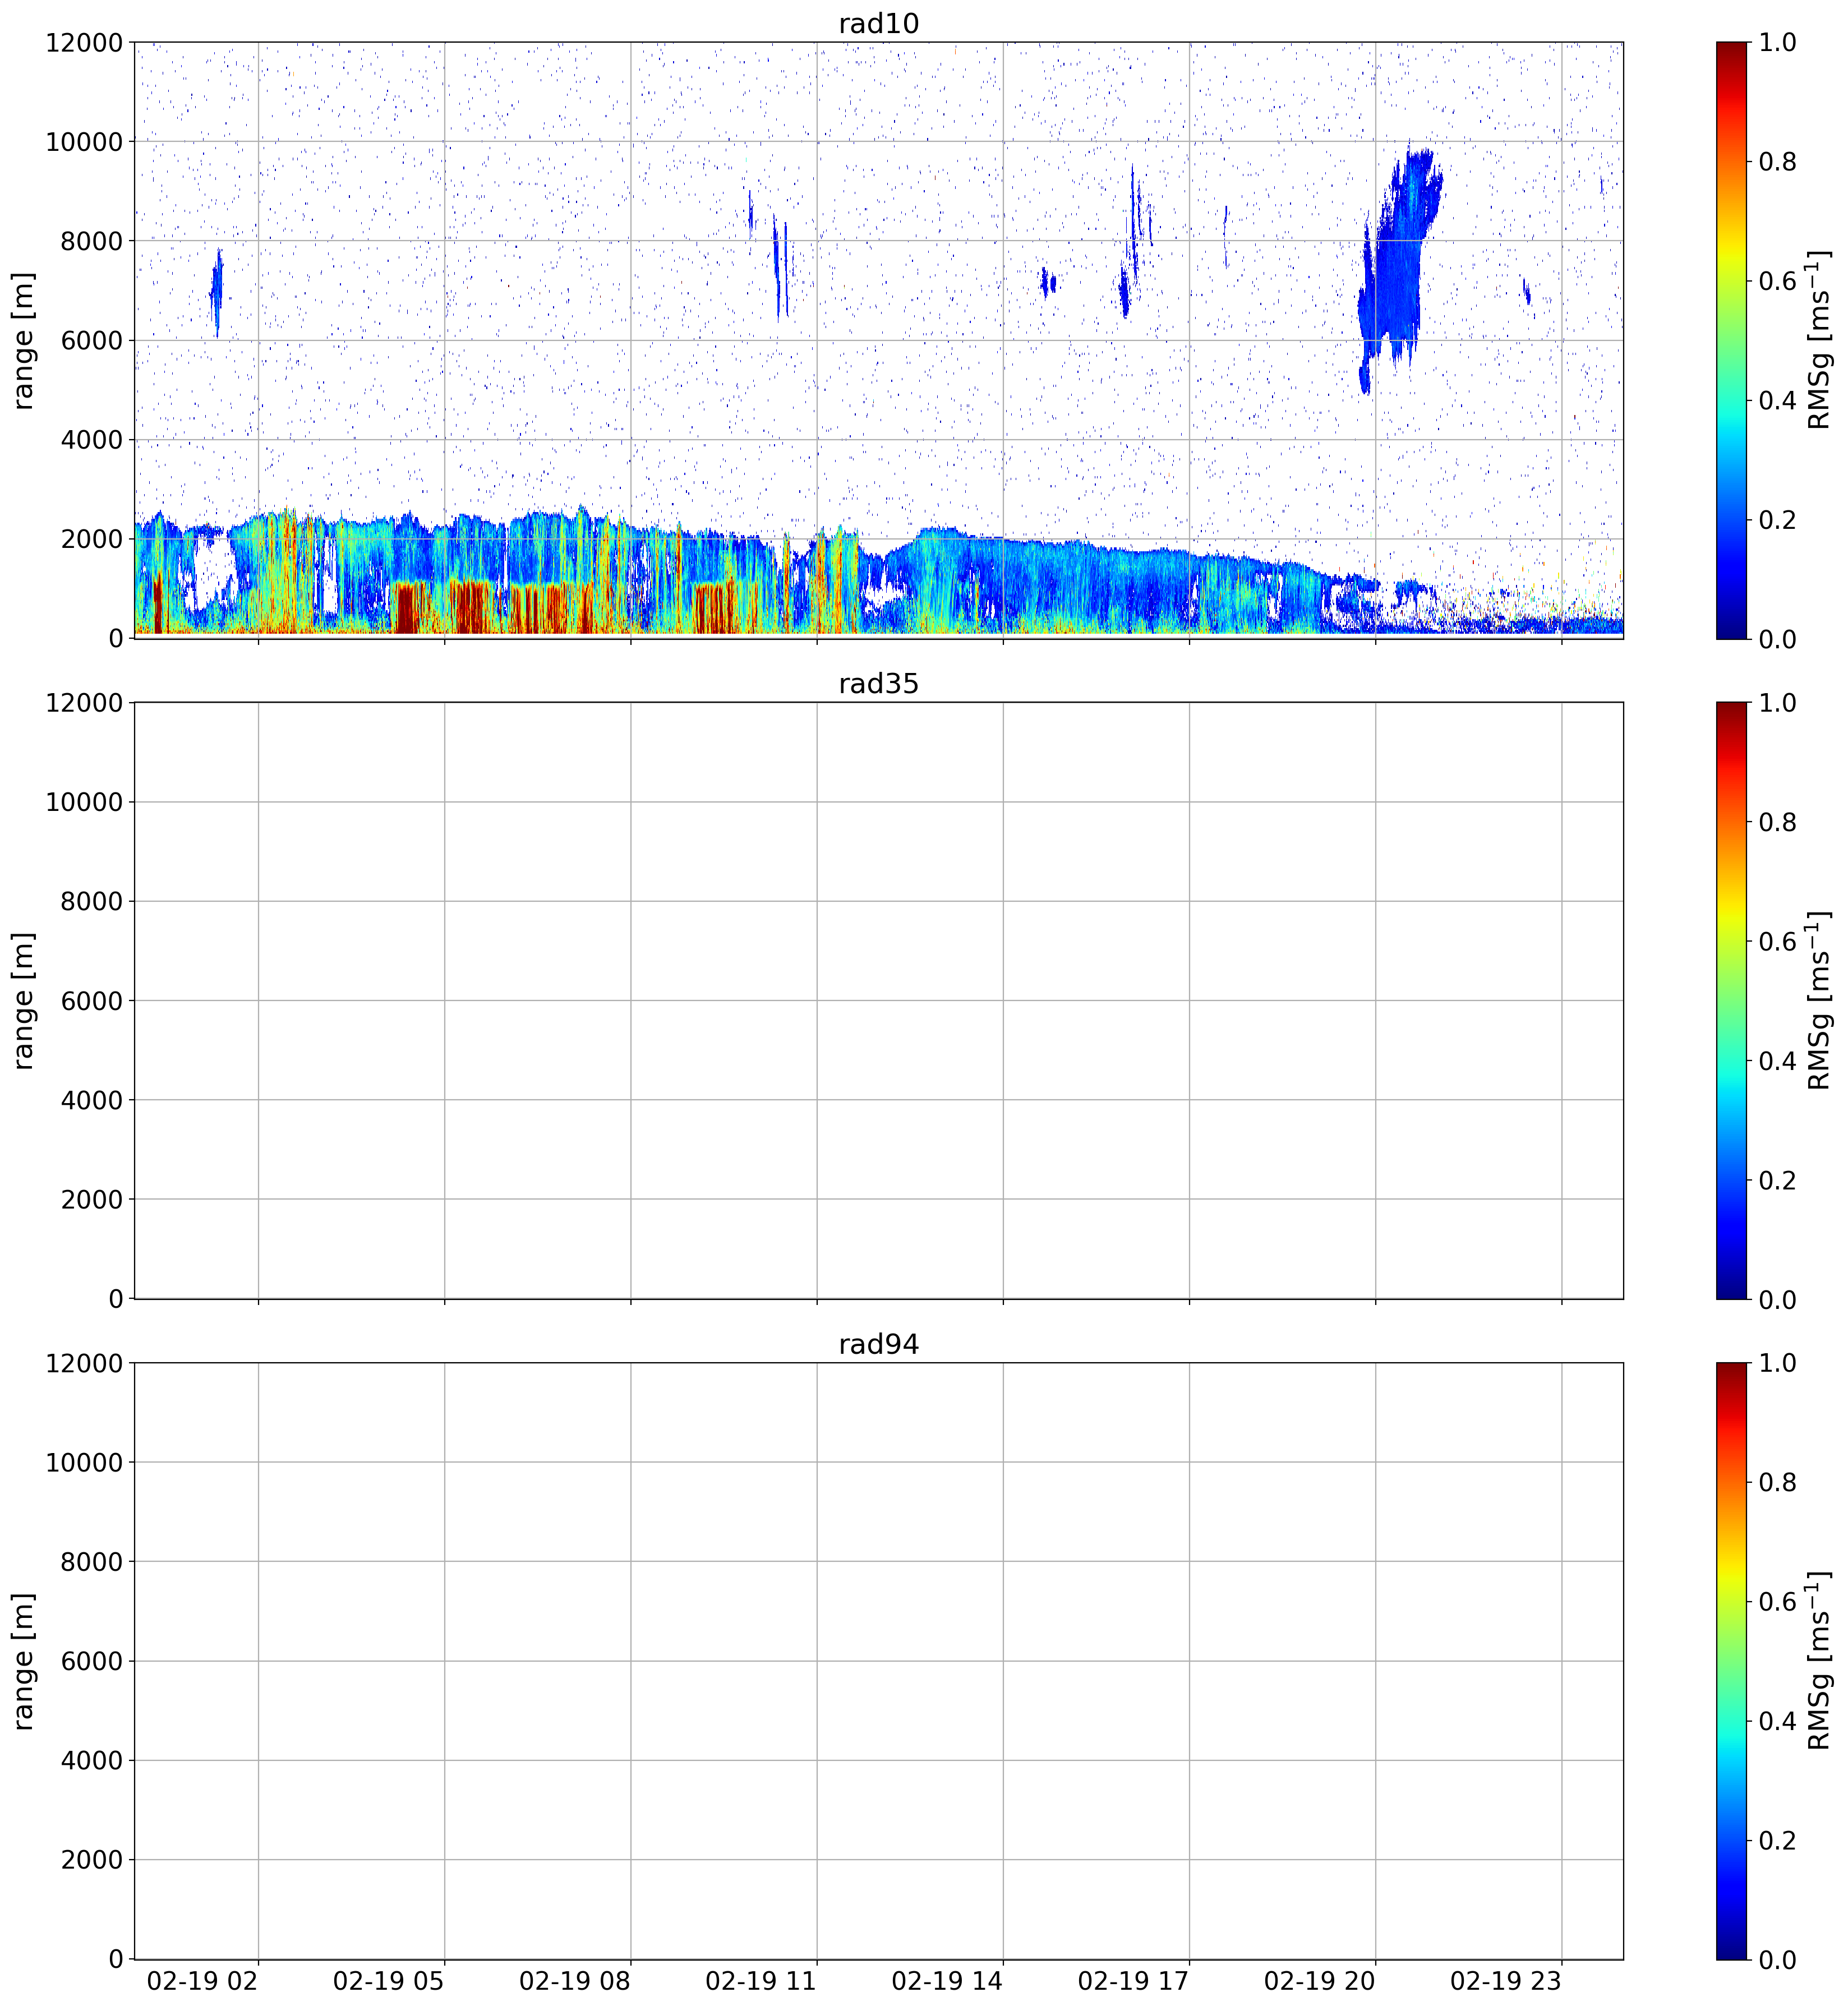The height and width of the screenshot is (2006, 1848).
Task: Click the 0.4 tick on rad94 colorbar
Action: (1777, 1721)
